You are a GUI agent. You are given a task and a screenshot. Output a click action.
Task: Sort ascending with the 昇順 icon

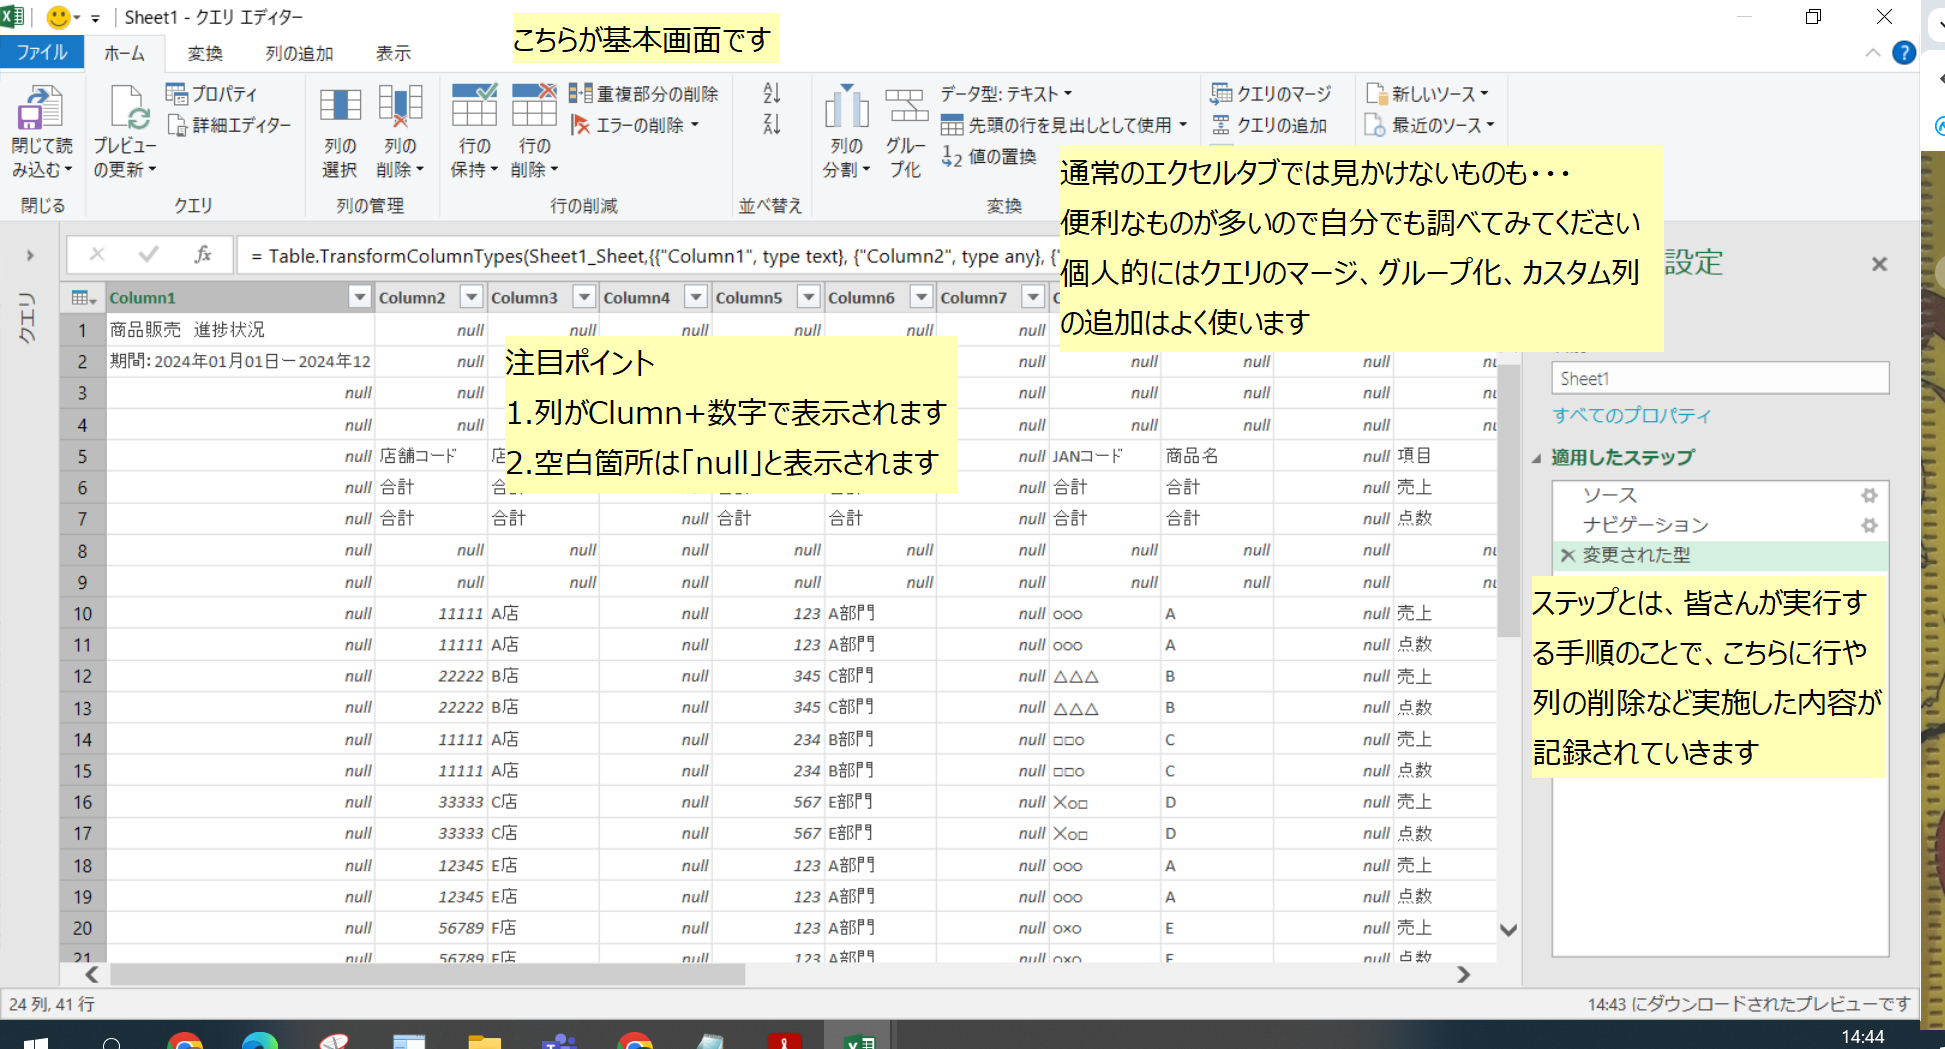(x=769, y=93)
